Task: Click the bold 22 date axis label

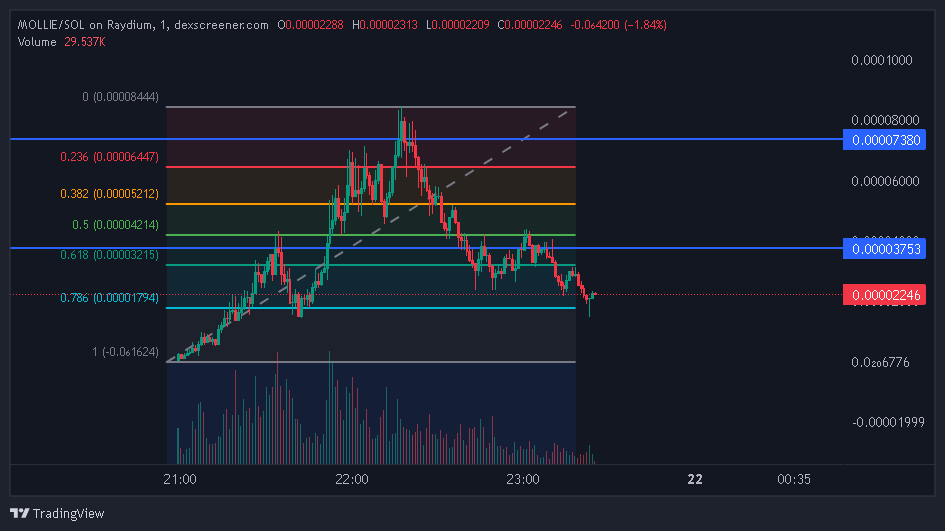Action: click(x=695, y=479)
